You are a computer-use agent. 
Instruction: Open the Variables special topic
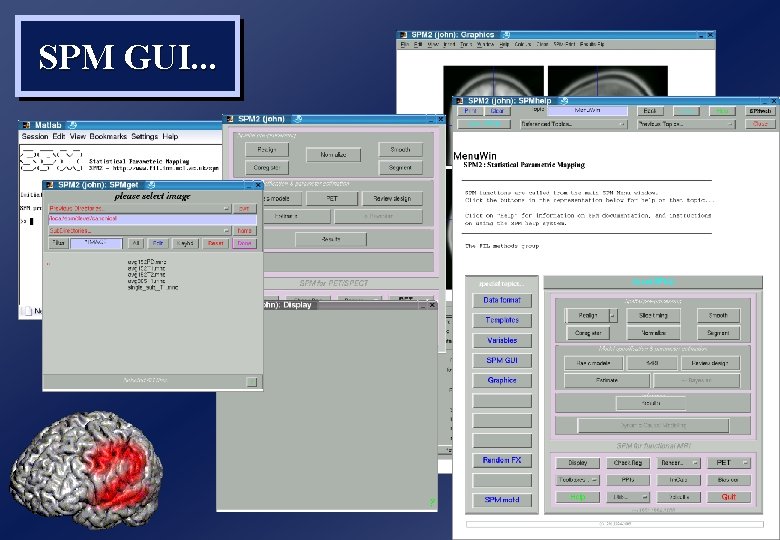502,341
